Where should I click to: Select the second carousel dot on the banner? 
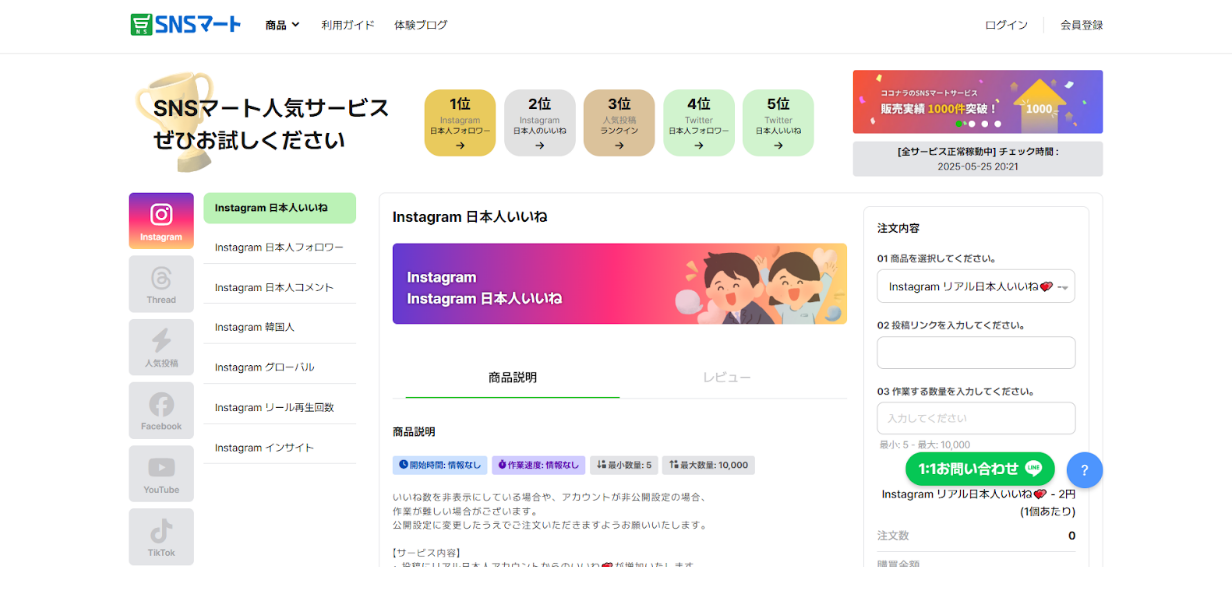coord(972,124)
